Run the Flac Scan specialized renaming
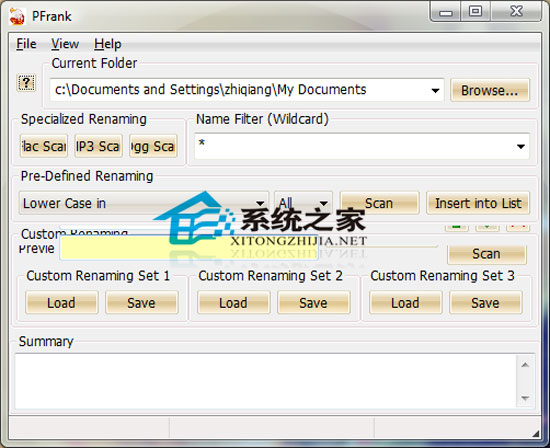The image size is (550, 448). [x=44, y=146]
